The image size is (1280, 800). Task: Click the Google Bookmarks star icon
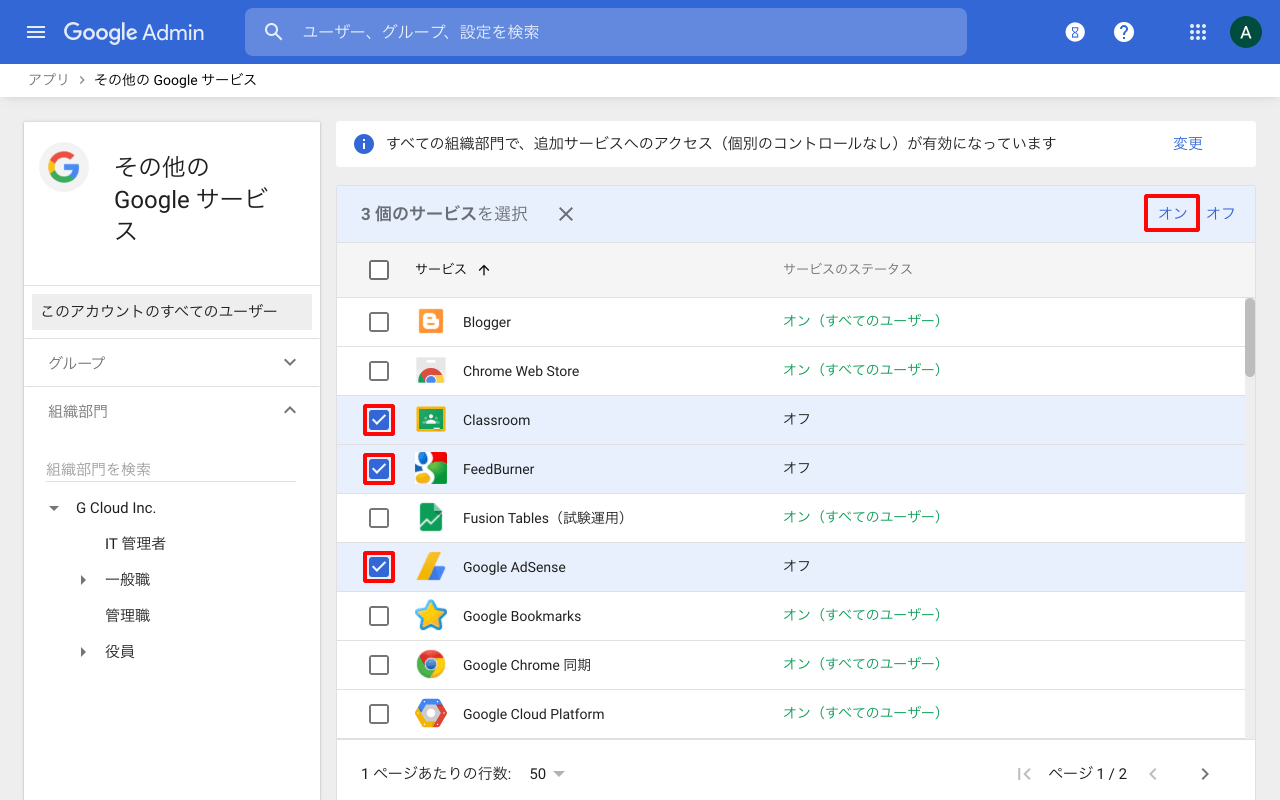(x=431, y=616)
